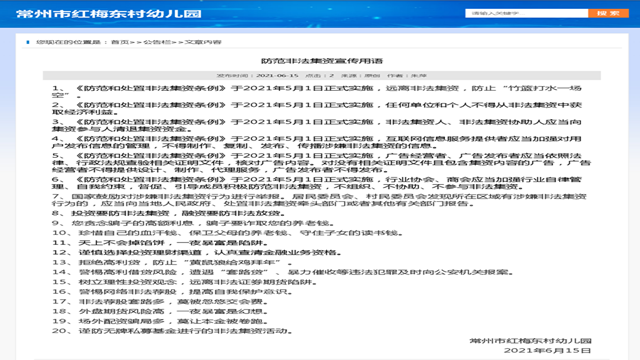The width and height of the screenshot is (640, 360).
Task: Click slogan item 17 非法荐股套路多
Action: coord(160,302)
